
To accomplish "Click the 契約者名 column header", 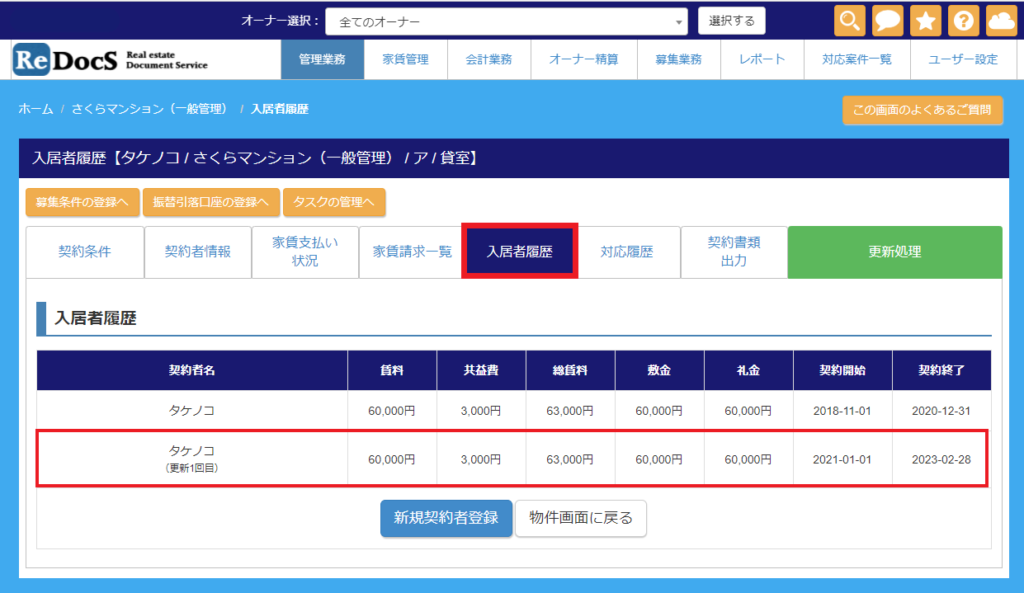I will coord(192,370).
